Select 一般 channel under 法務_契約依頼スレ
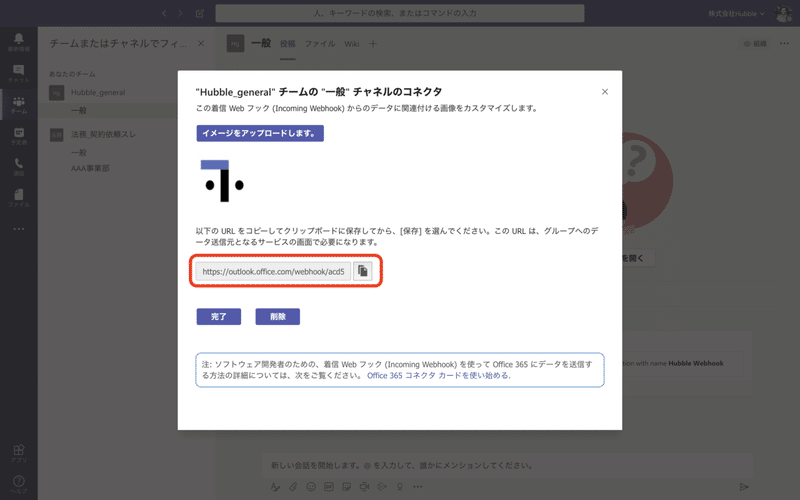800x500 pixels. [x=79, y=153]
